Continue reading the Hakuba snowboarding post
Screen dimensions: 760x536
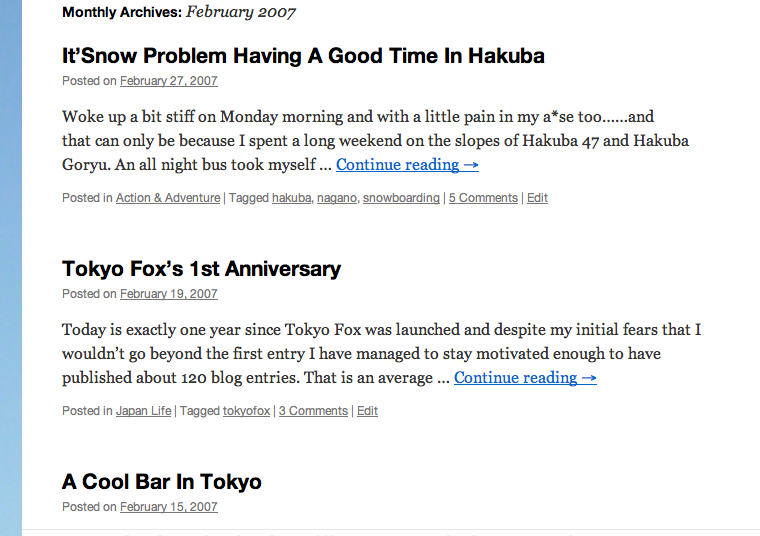point(407,165)
